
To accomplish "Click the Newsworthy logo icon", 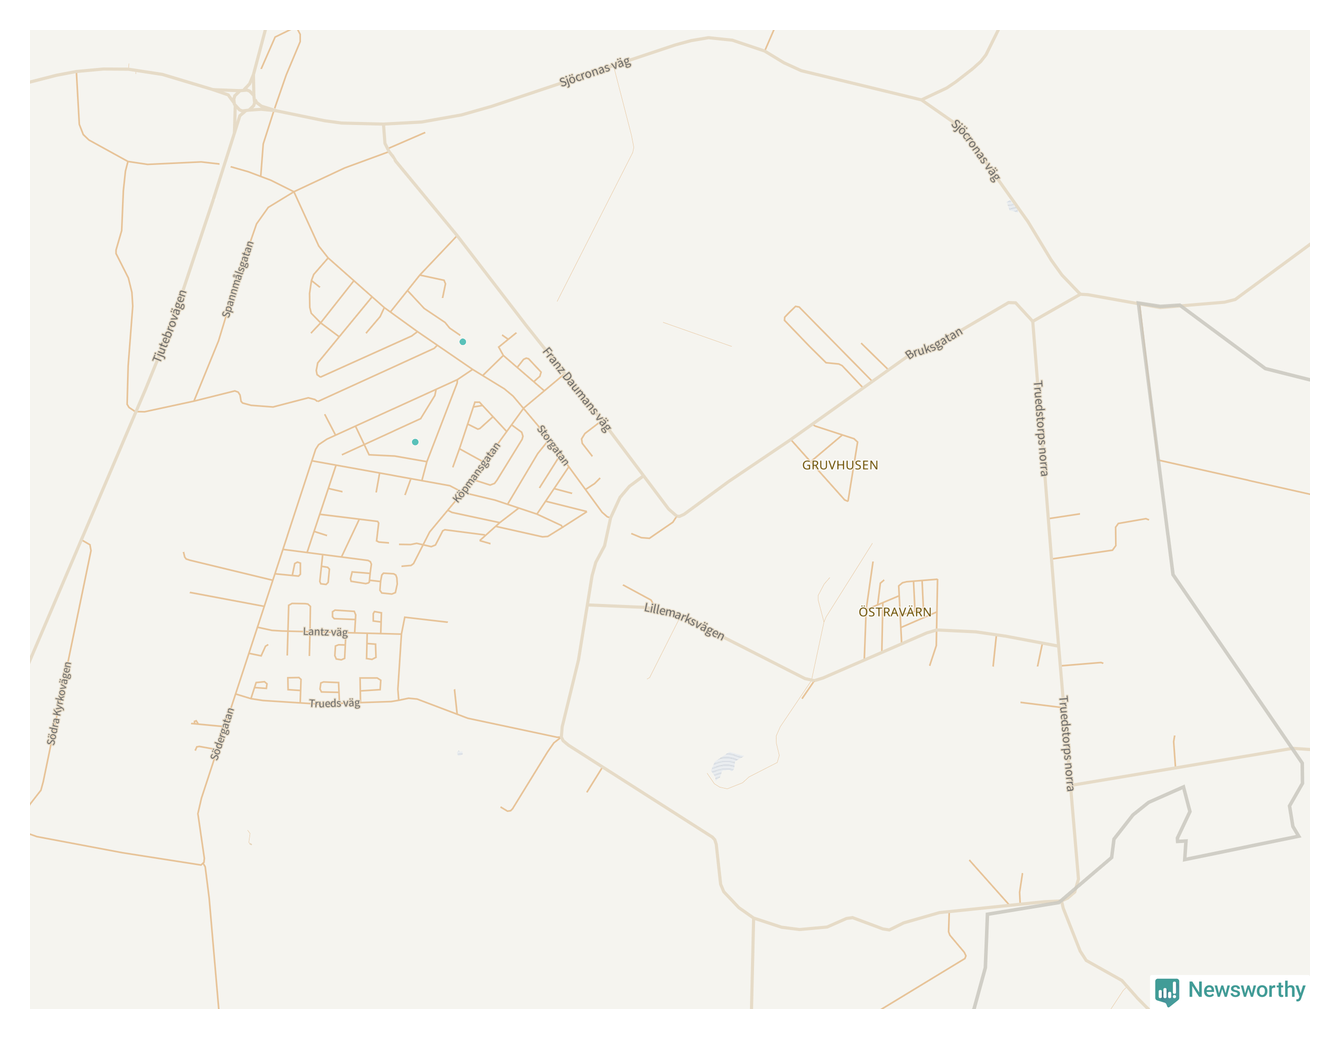I will pyautogui.click(x=1167, y=991).
